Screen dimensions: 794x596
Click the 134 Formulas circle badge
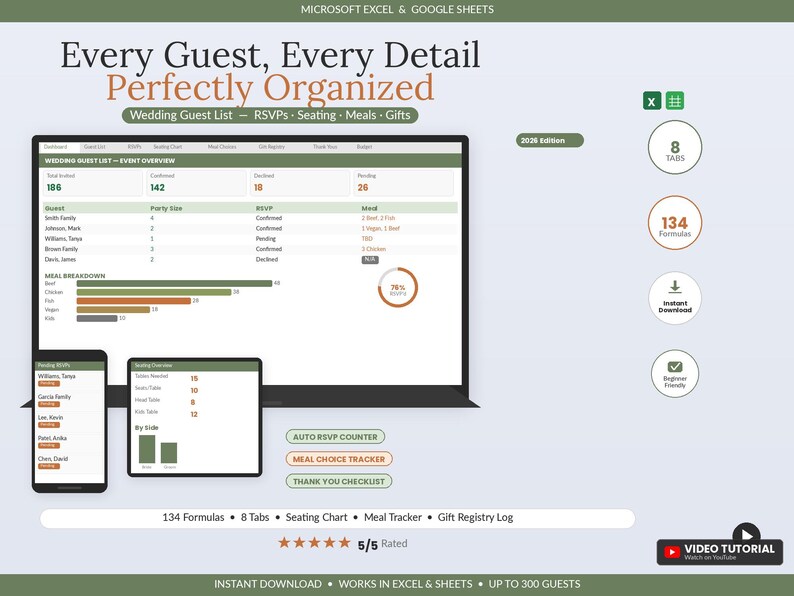click(x=674, y=222)
